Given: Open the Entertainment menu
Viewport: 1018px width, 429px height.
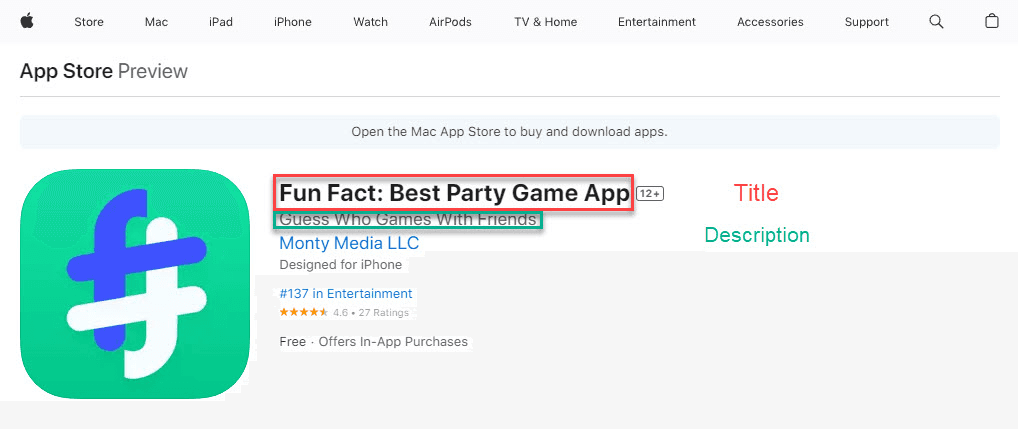Looking at the screenshot, I should pos(657,22).
